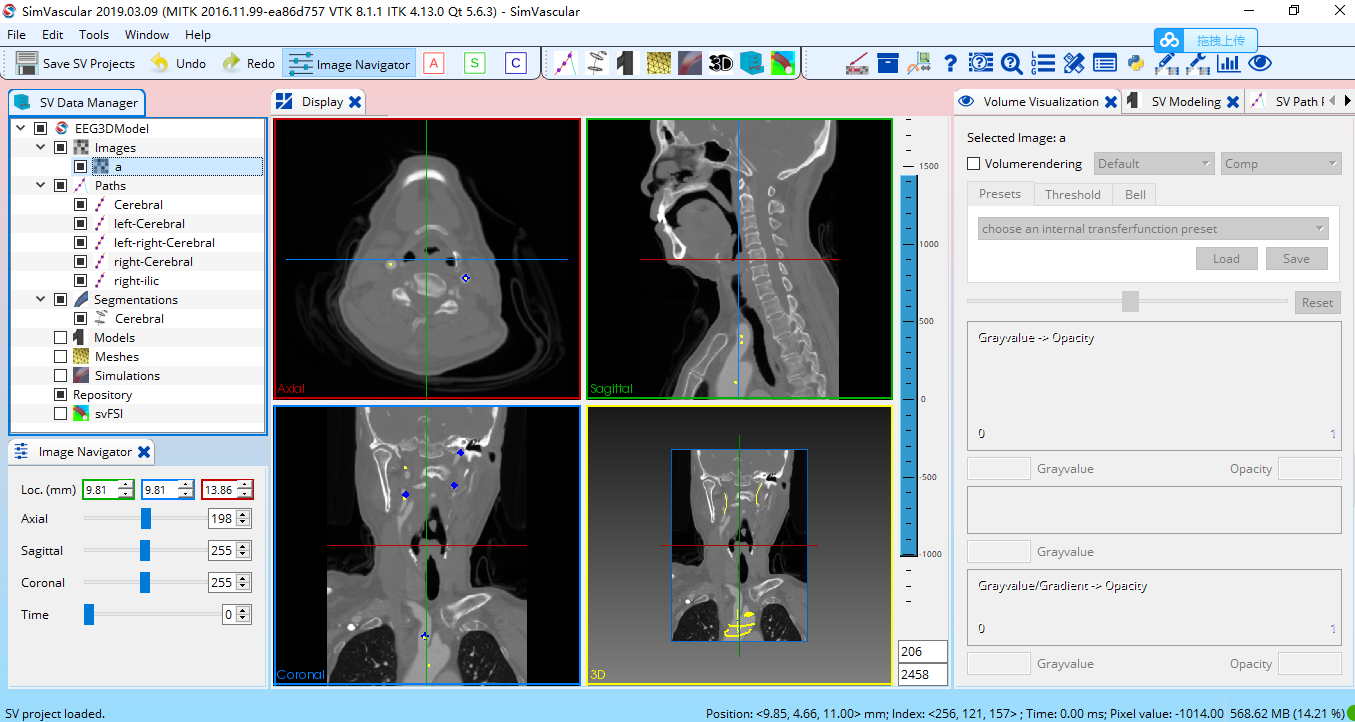The image size is (1355, 722).
Task: Enable the Models checkbox
Action: [60, 338]
